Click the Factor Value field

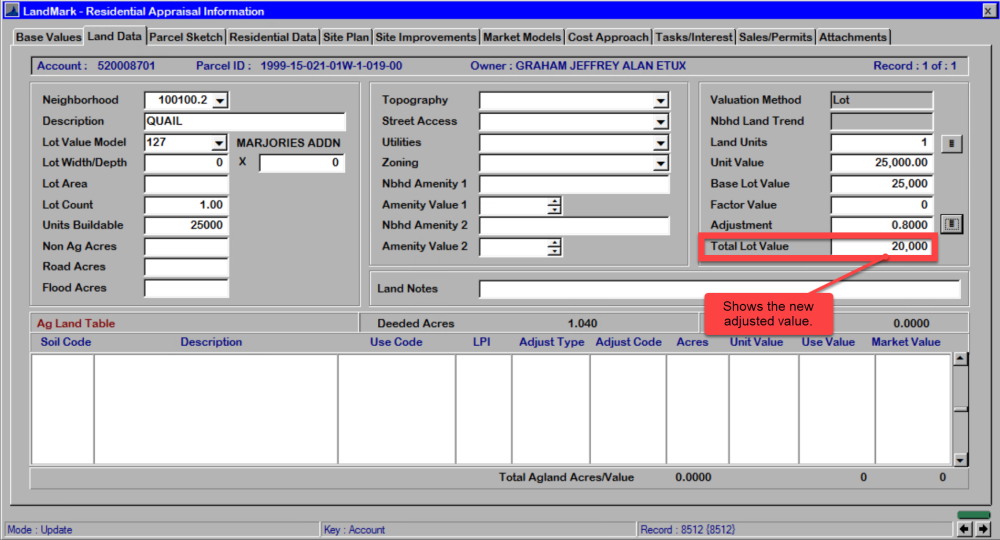click(881, 205)
